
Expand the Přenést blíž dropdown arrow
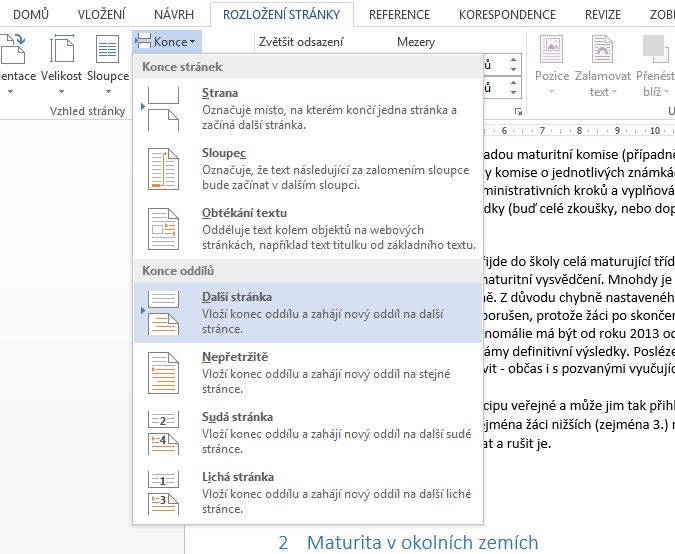[666, 92]
